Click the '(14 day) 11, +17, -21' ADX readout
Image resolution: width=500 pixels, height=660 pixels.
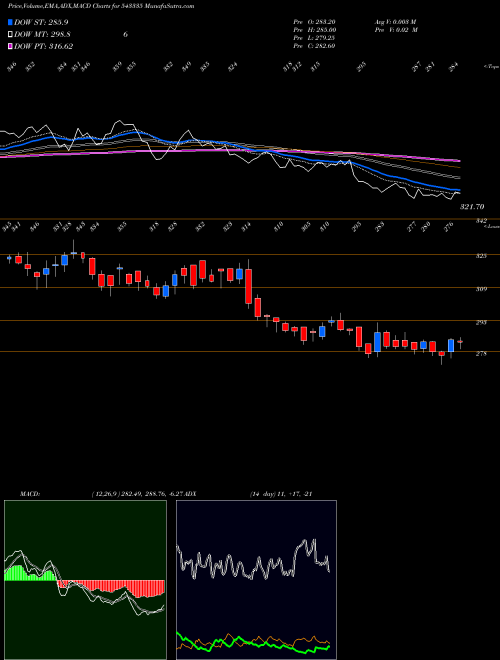point(280,494)
